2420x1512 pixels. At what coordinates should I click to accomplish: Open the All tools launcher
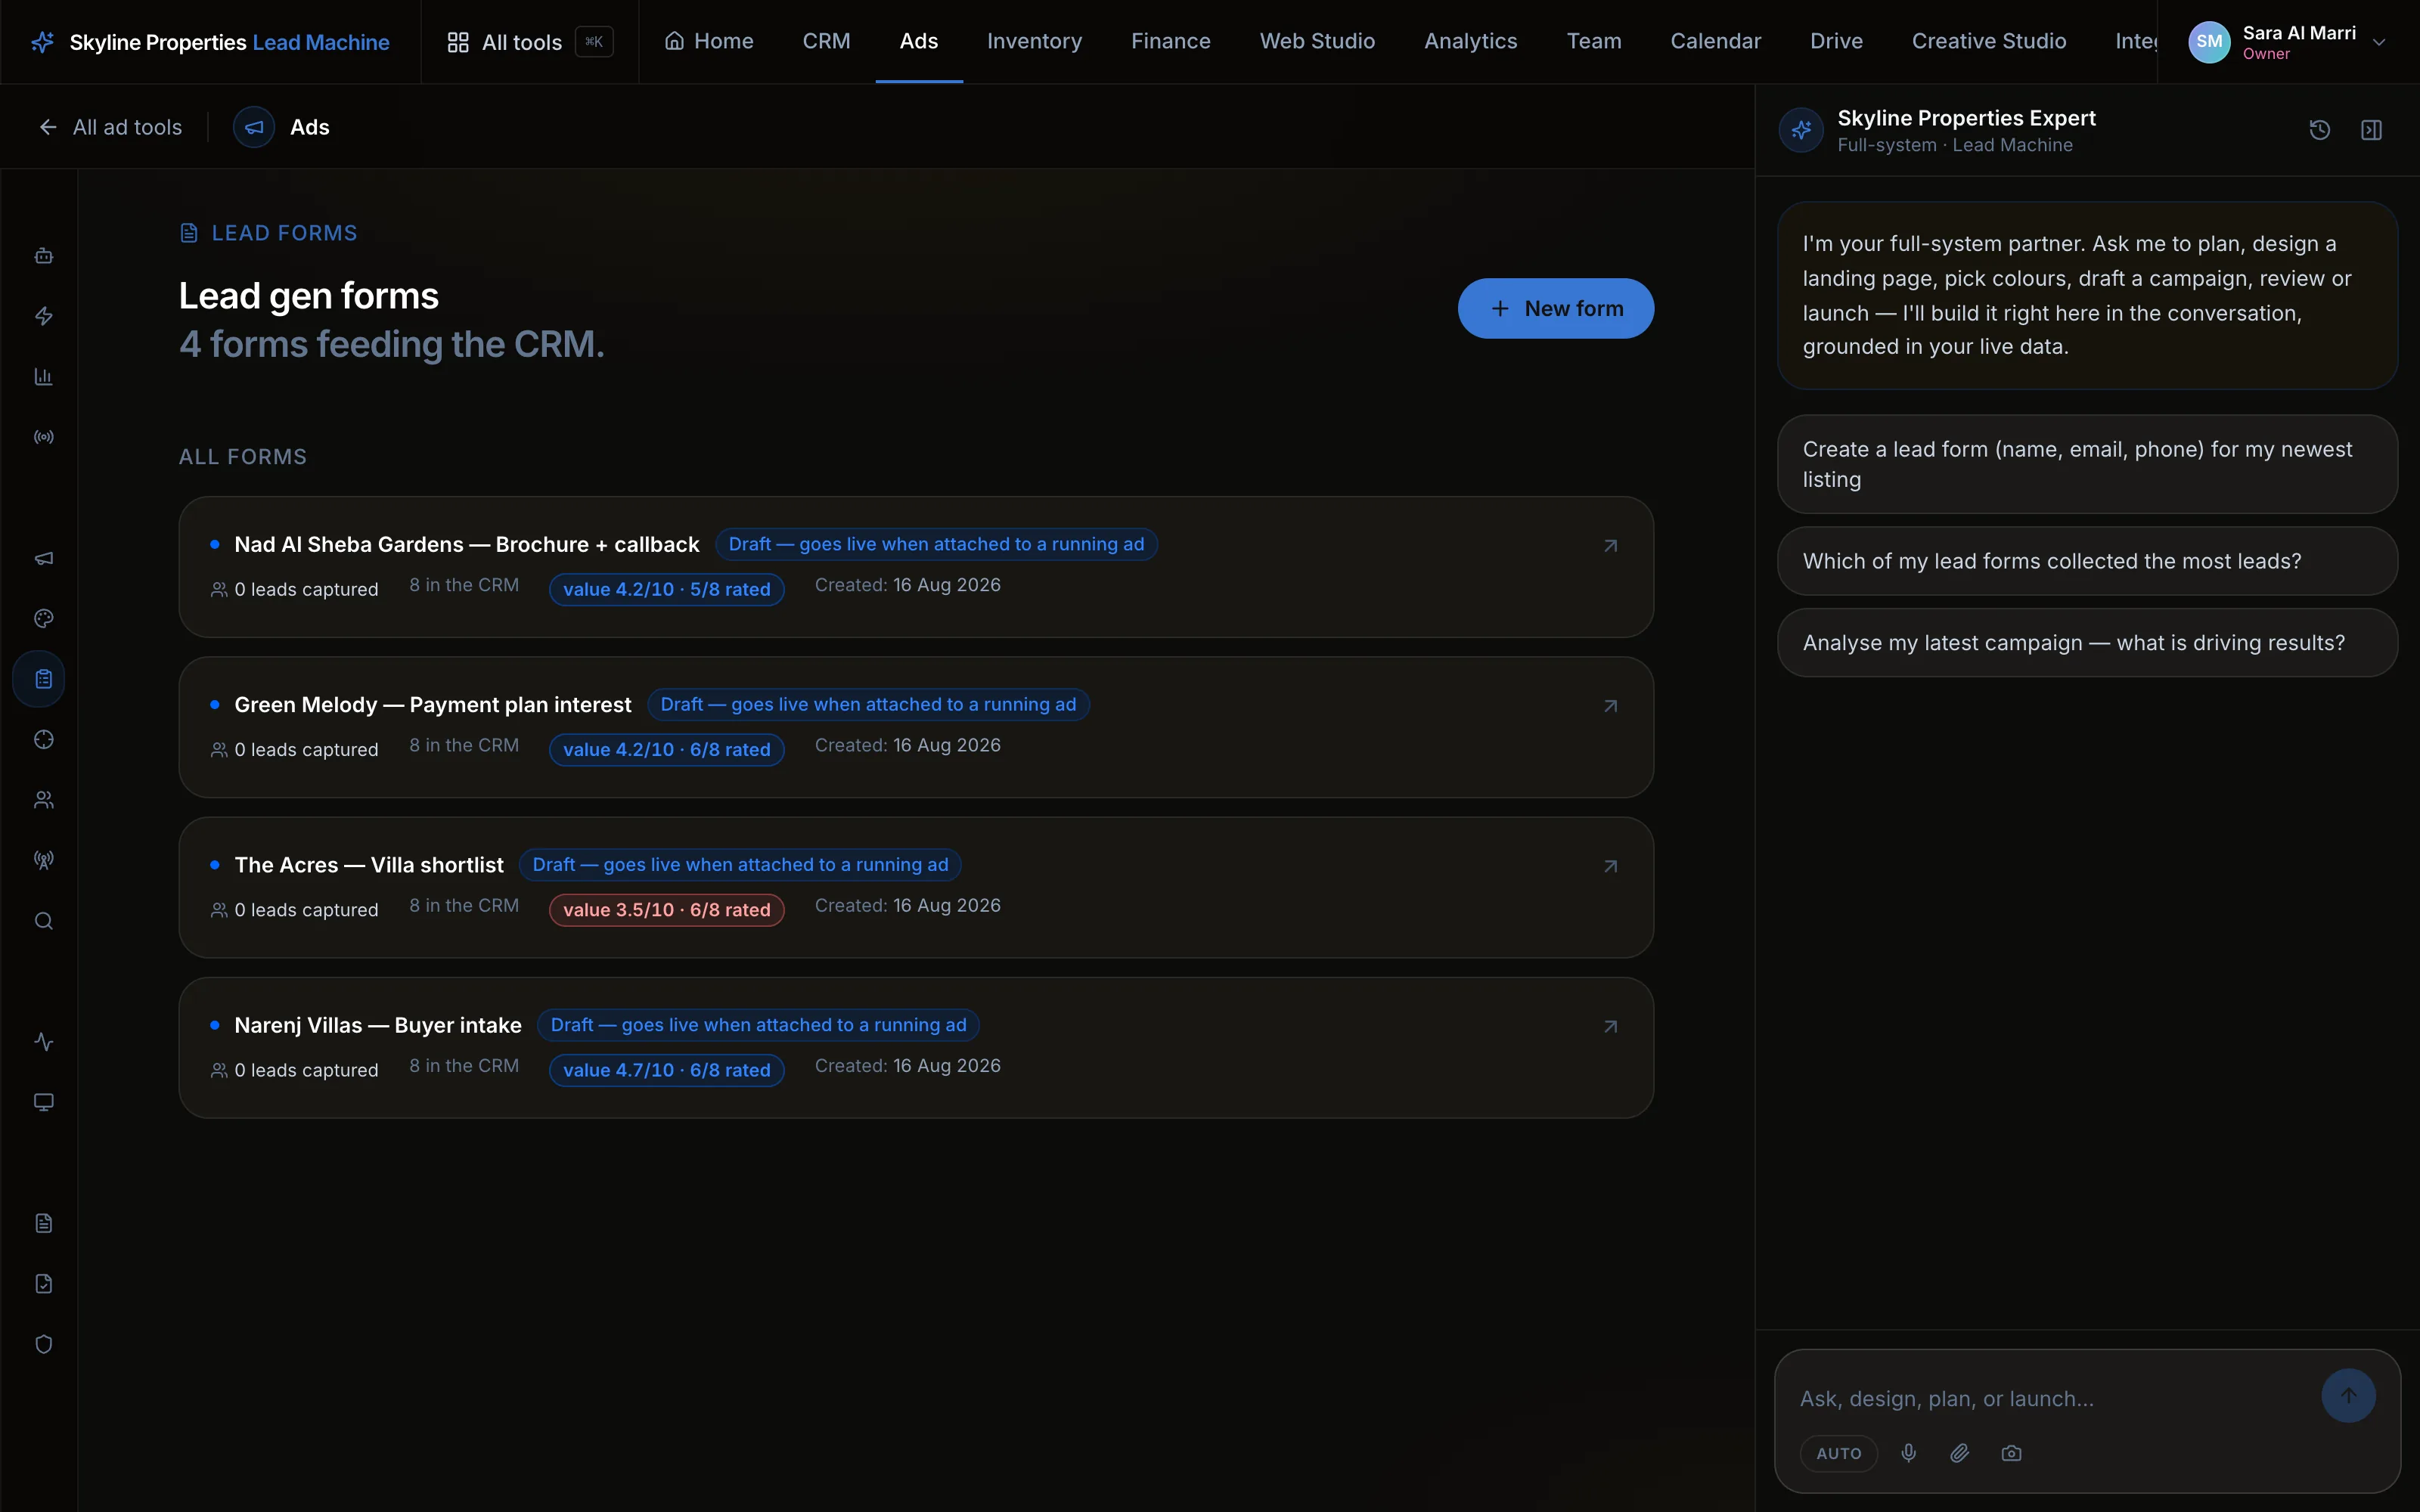528,42
